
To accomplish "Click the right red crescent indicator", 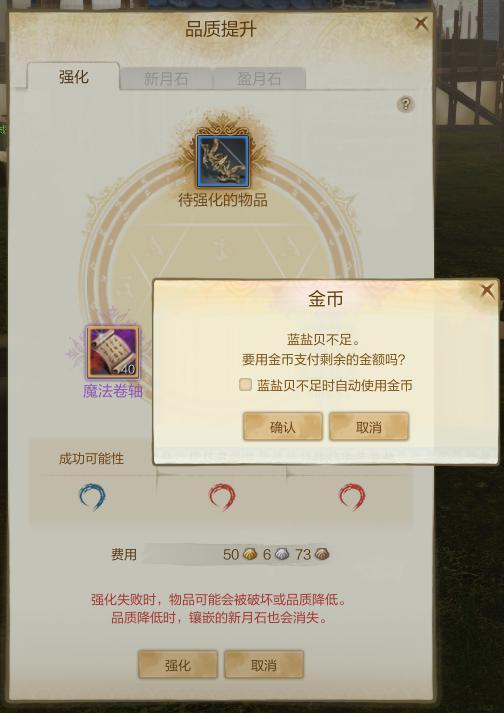I will (x=352, y=497).
